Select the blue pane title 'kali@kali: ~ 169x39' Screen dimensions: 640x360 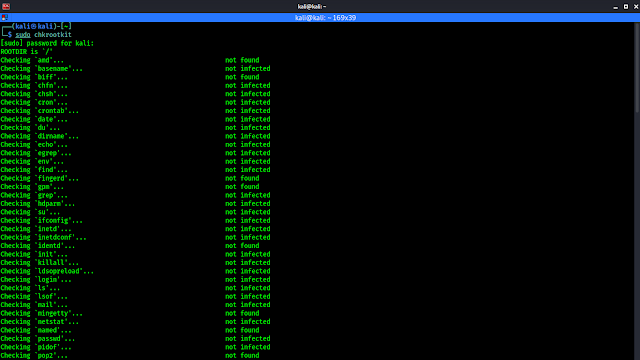(325, 18)
